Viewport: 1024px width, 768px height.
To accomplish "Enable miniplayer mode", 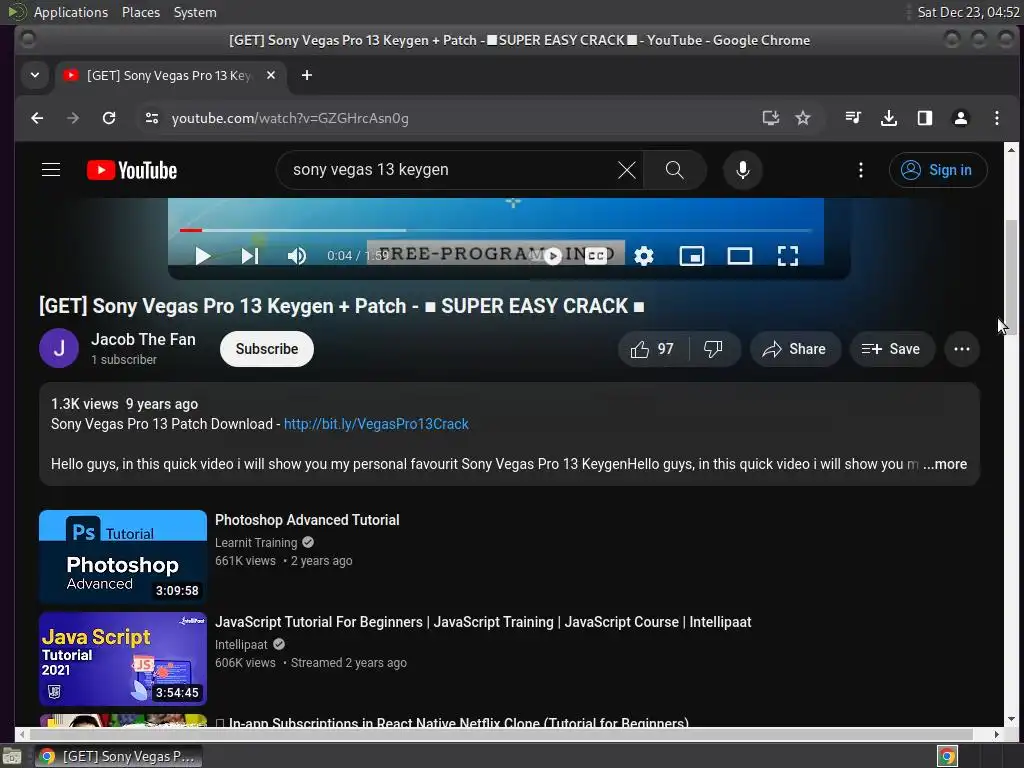I will [x=692, y=256].
